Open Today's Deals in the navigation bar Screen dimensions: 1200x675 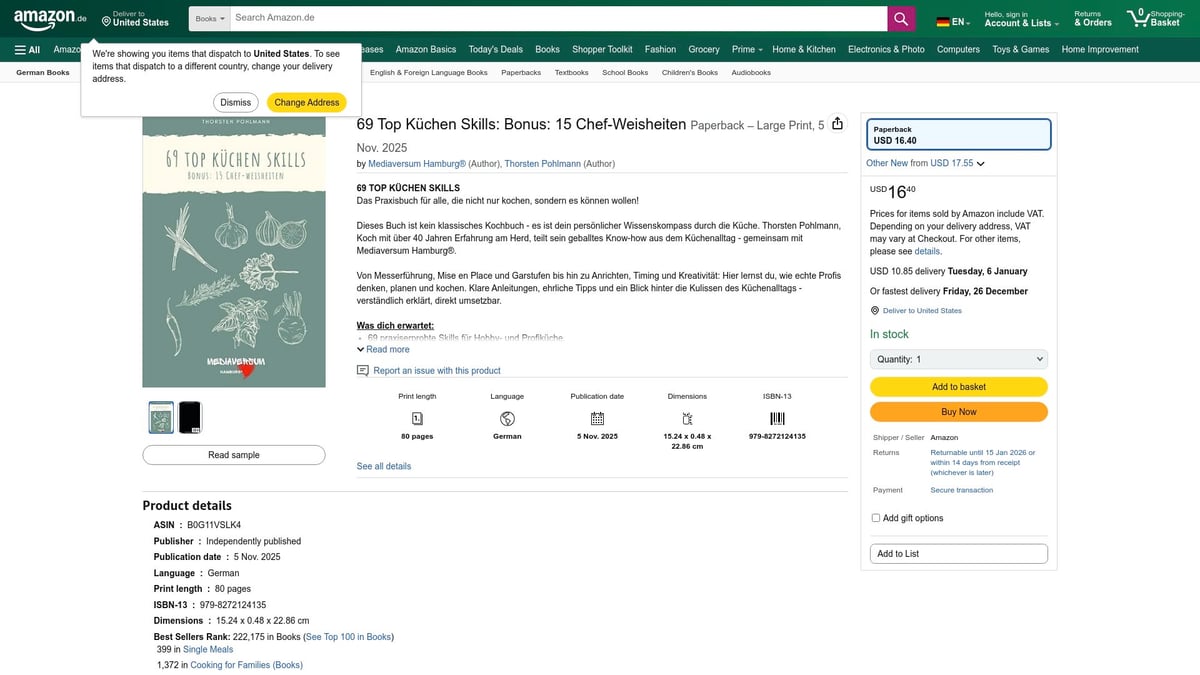tap(495, 49)
